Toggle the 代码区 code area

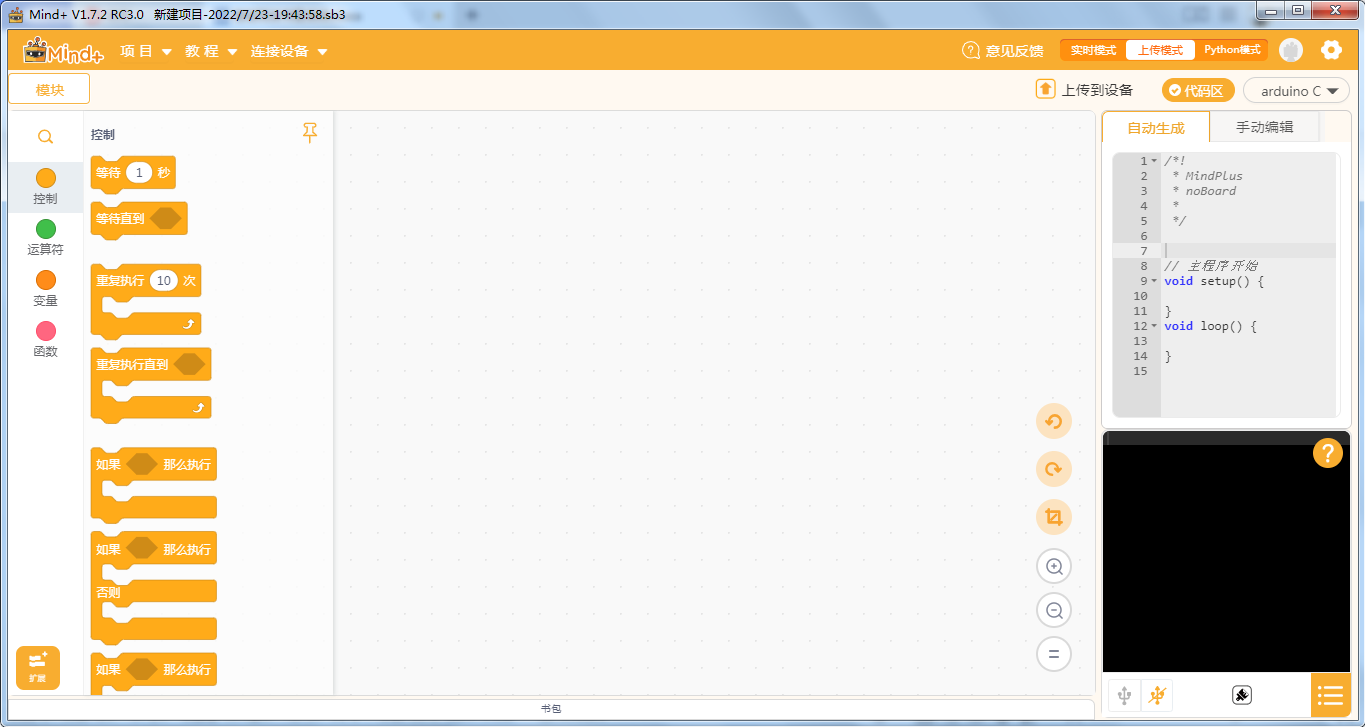pos(1198,90)
